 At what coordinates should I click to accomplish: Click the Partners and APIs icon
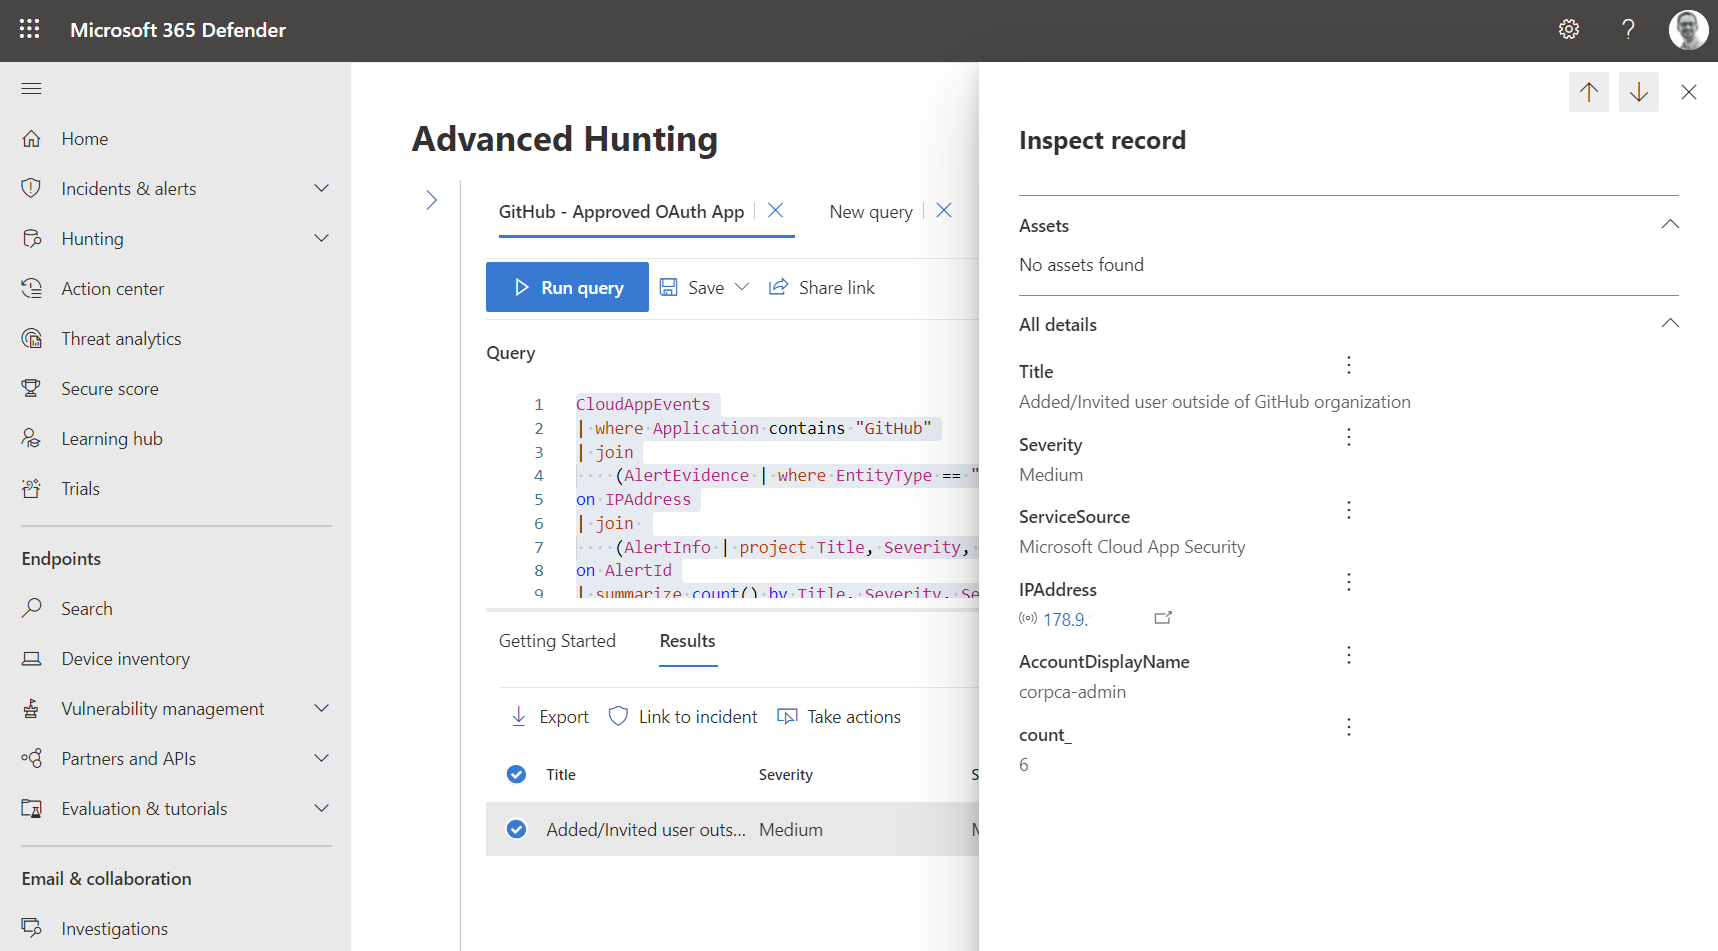(32, 758)
